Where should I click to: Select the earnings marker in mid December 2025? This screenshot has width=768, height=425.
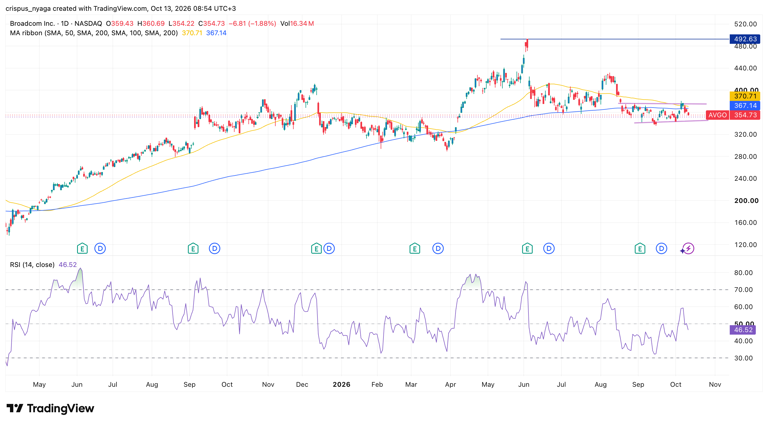[316, 249]
